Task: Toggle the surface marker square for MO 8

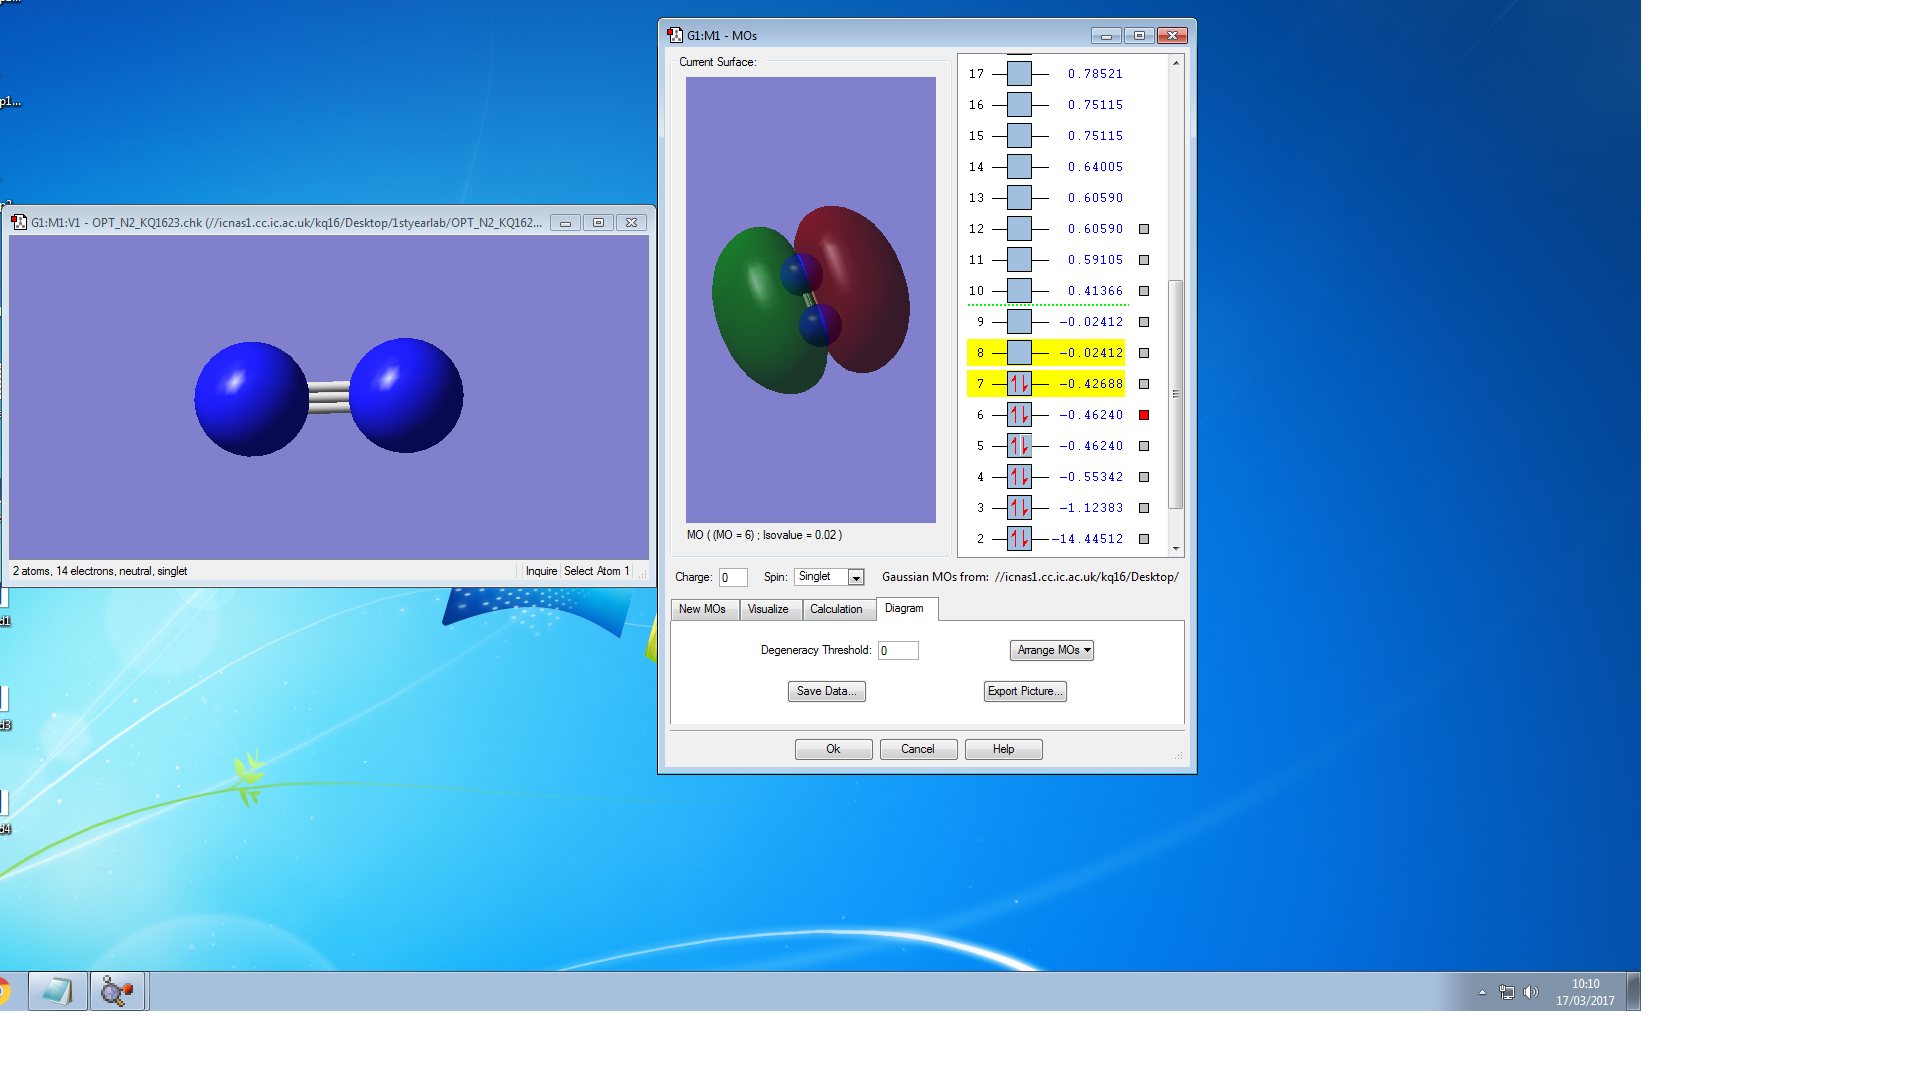Action: 1144,353
